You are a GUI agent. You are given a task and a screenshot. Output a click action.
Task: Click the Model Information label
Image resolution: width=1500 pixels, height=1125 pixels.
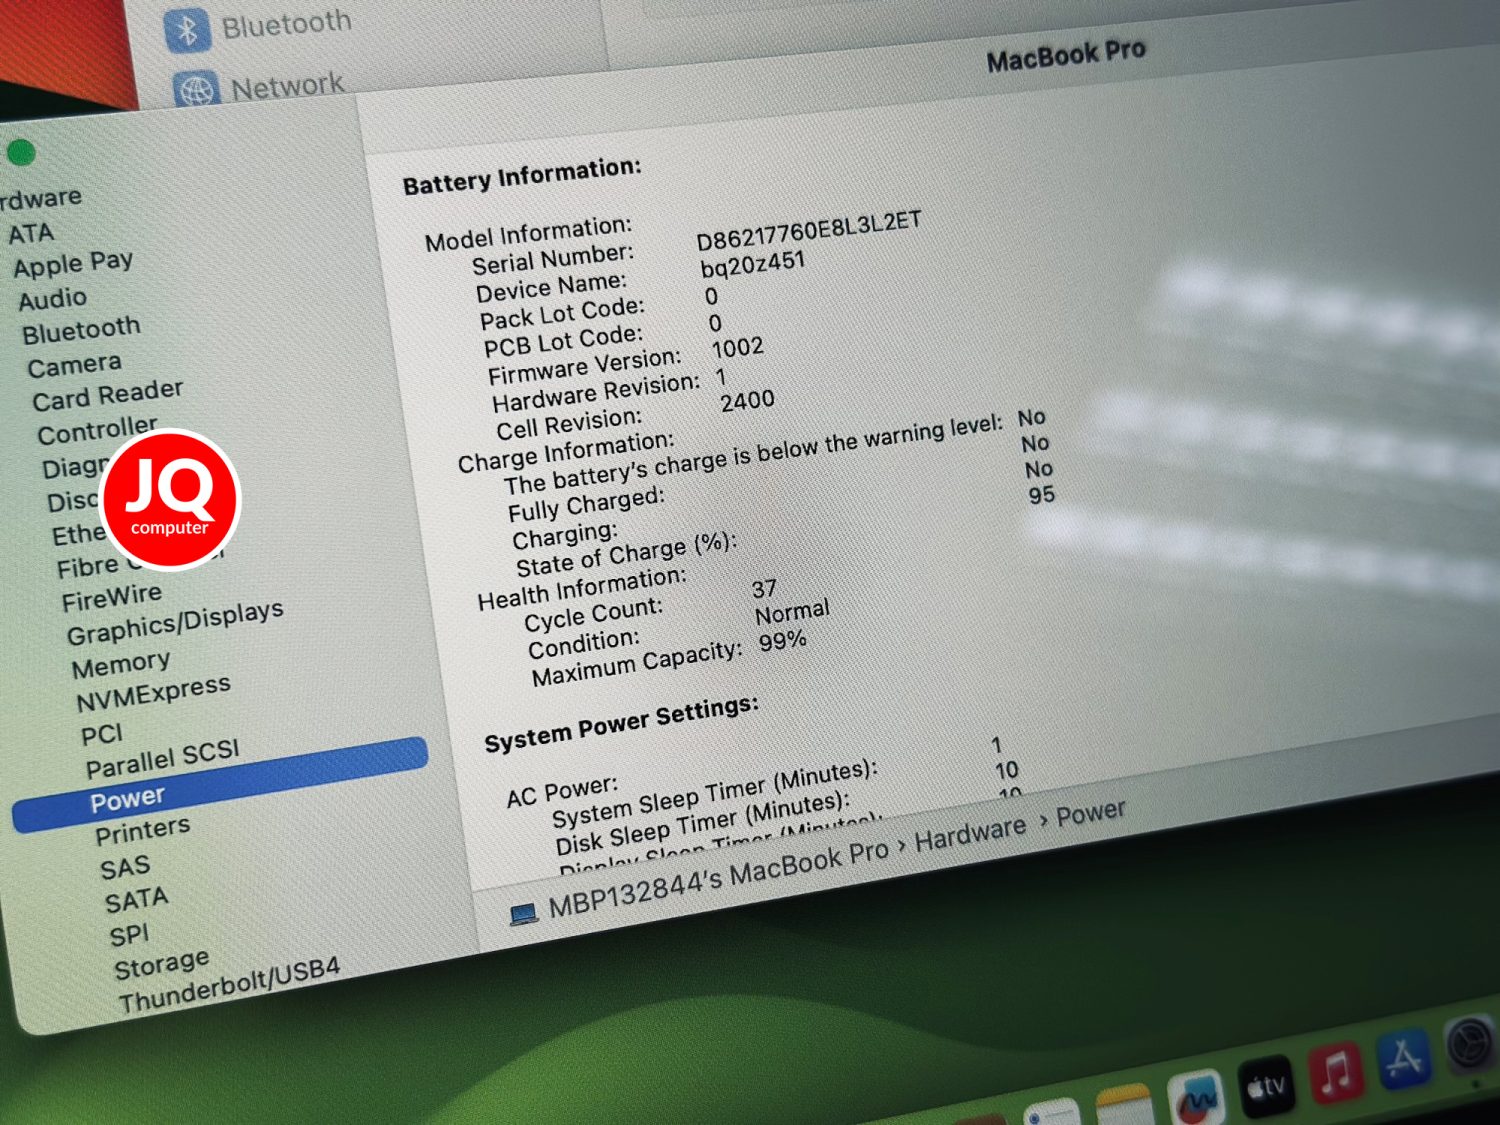(528, 235)
